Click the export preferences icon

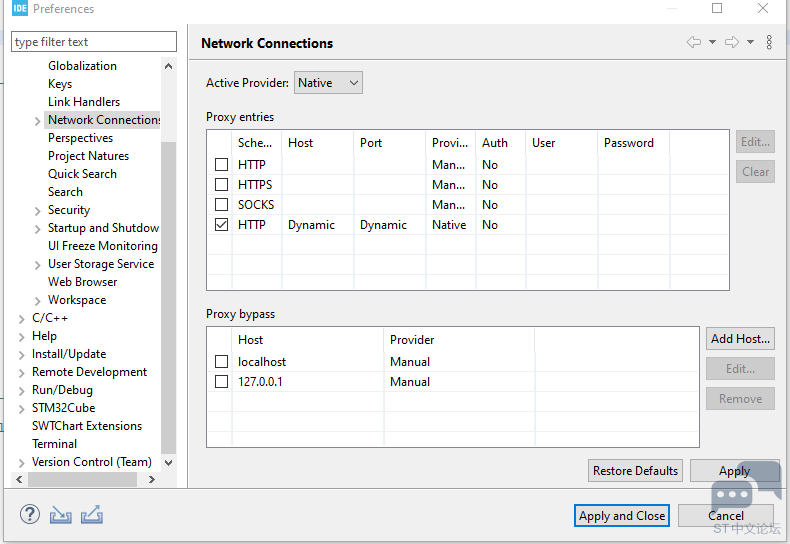coord(92,515)
